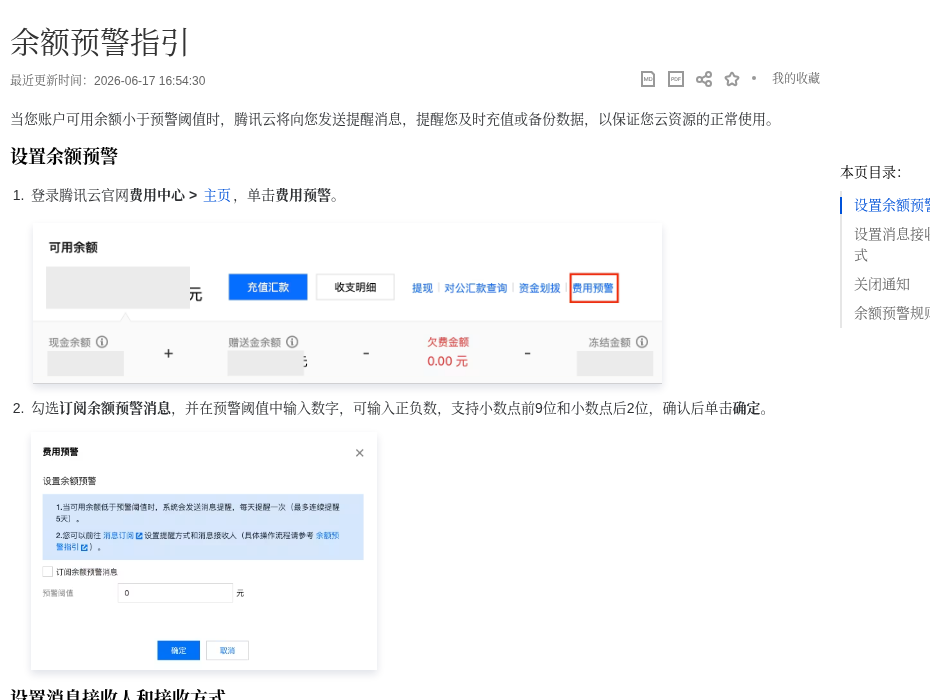
Task: Open the 主页 link in step 1
Action: click(x=216, y=195)
